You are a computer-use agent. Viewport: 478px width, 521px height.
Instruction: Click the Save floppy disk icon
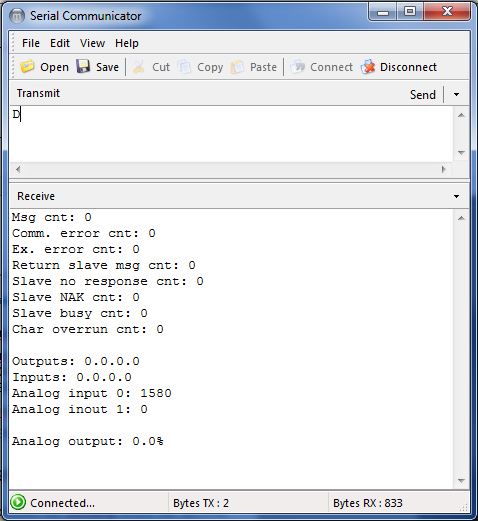point(83,66)
